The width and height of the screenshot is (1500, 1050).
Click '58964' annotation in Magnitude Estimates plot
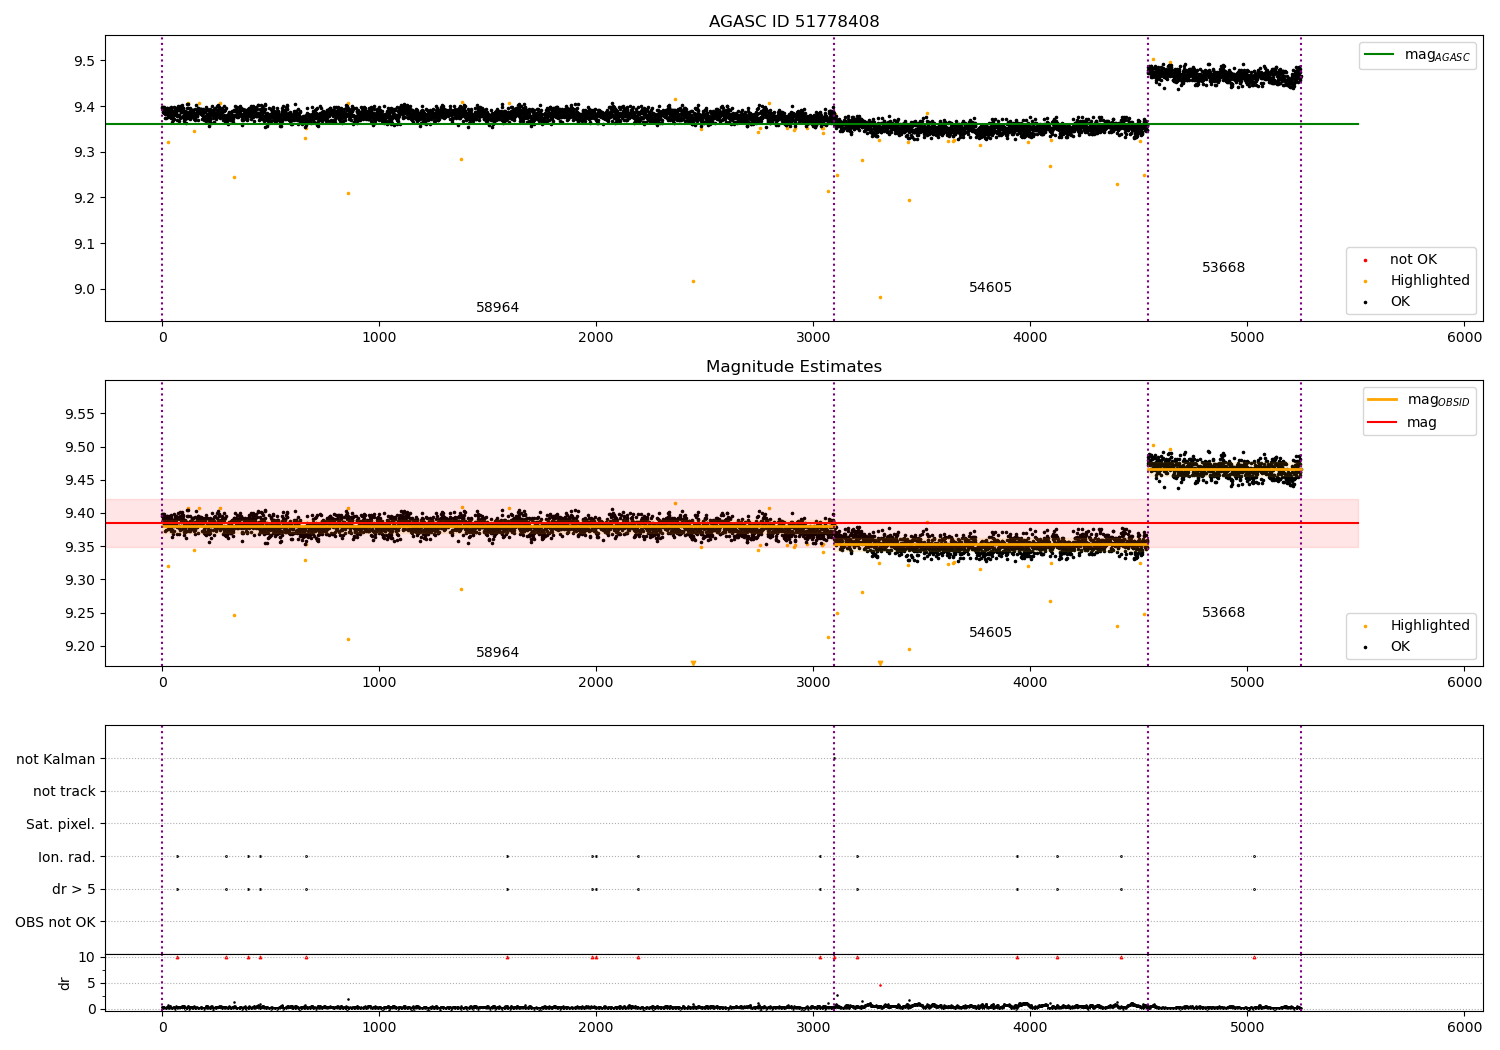tap(497, 653)
